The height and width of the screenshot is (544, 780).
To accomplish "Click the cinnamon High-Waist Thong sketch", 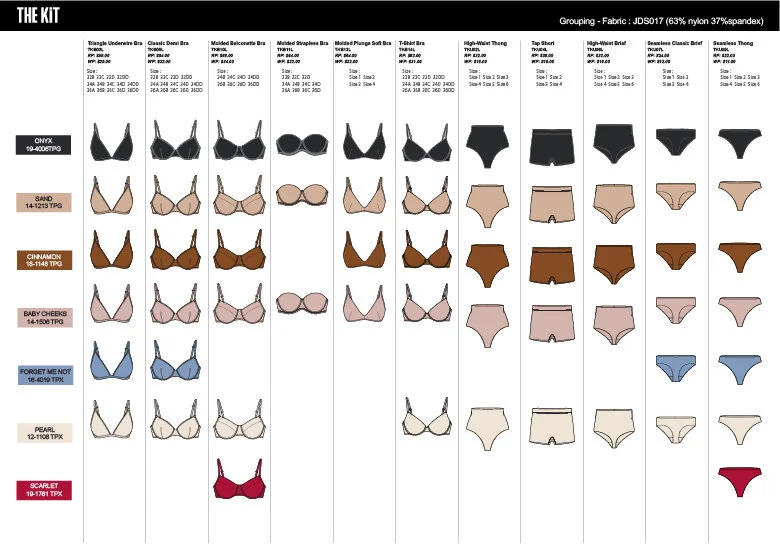I will click(x=488, y=266).
